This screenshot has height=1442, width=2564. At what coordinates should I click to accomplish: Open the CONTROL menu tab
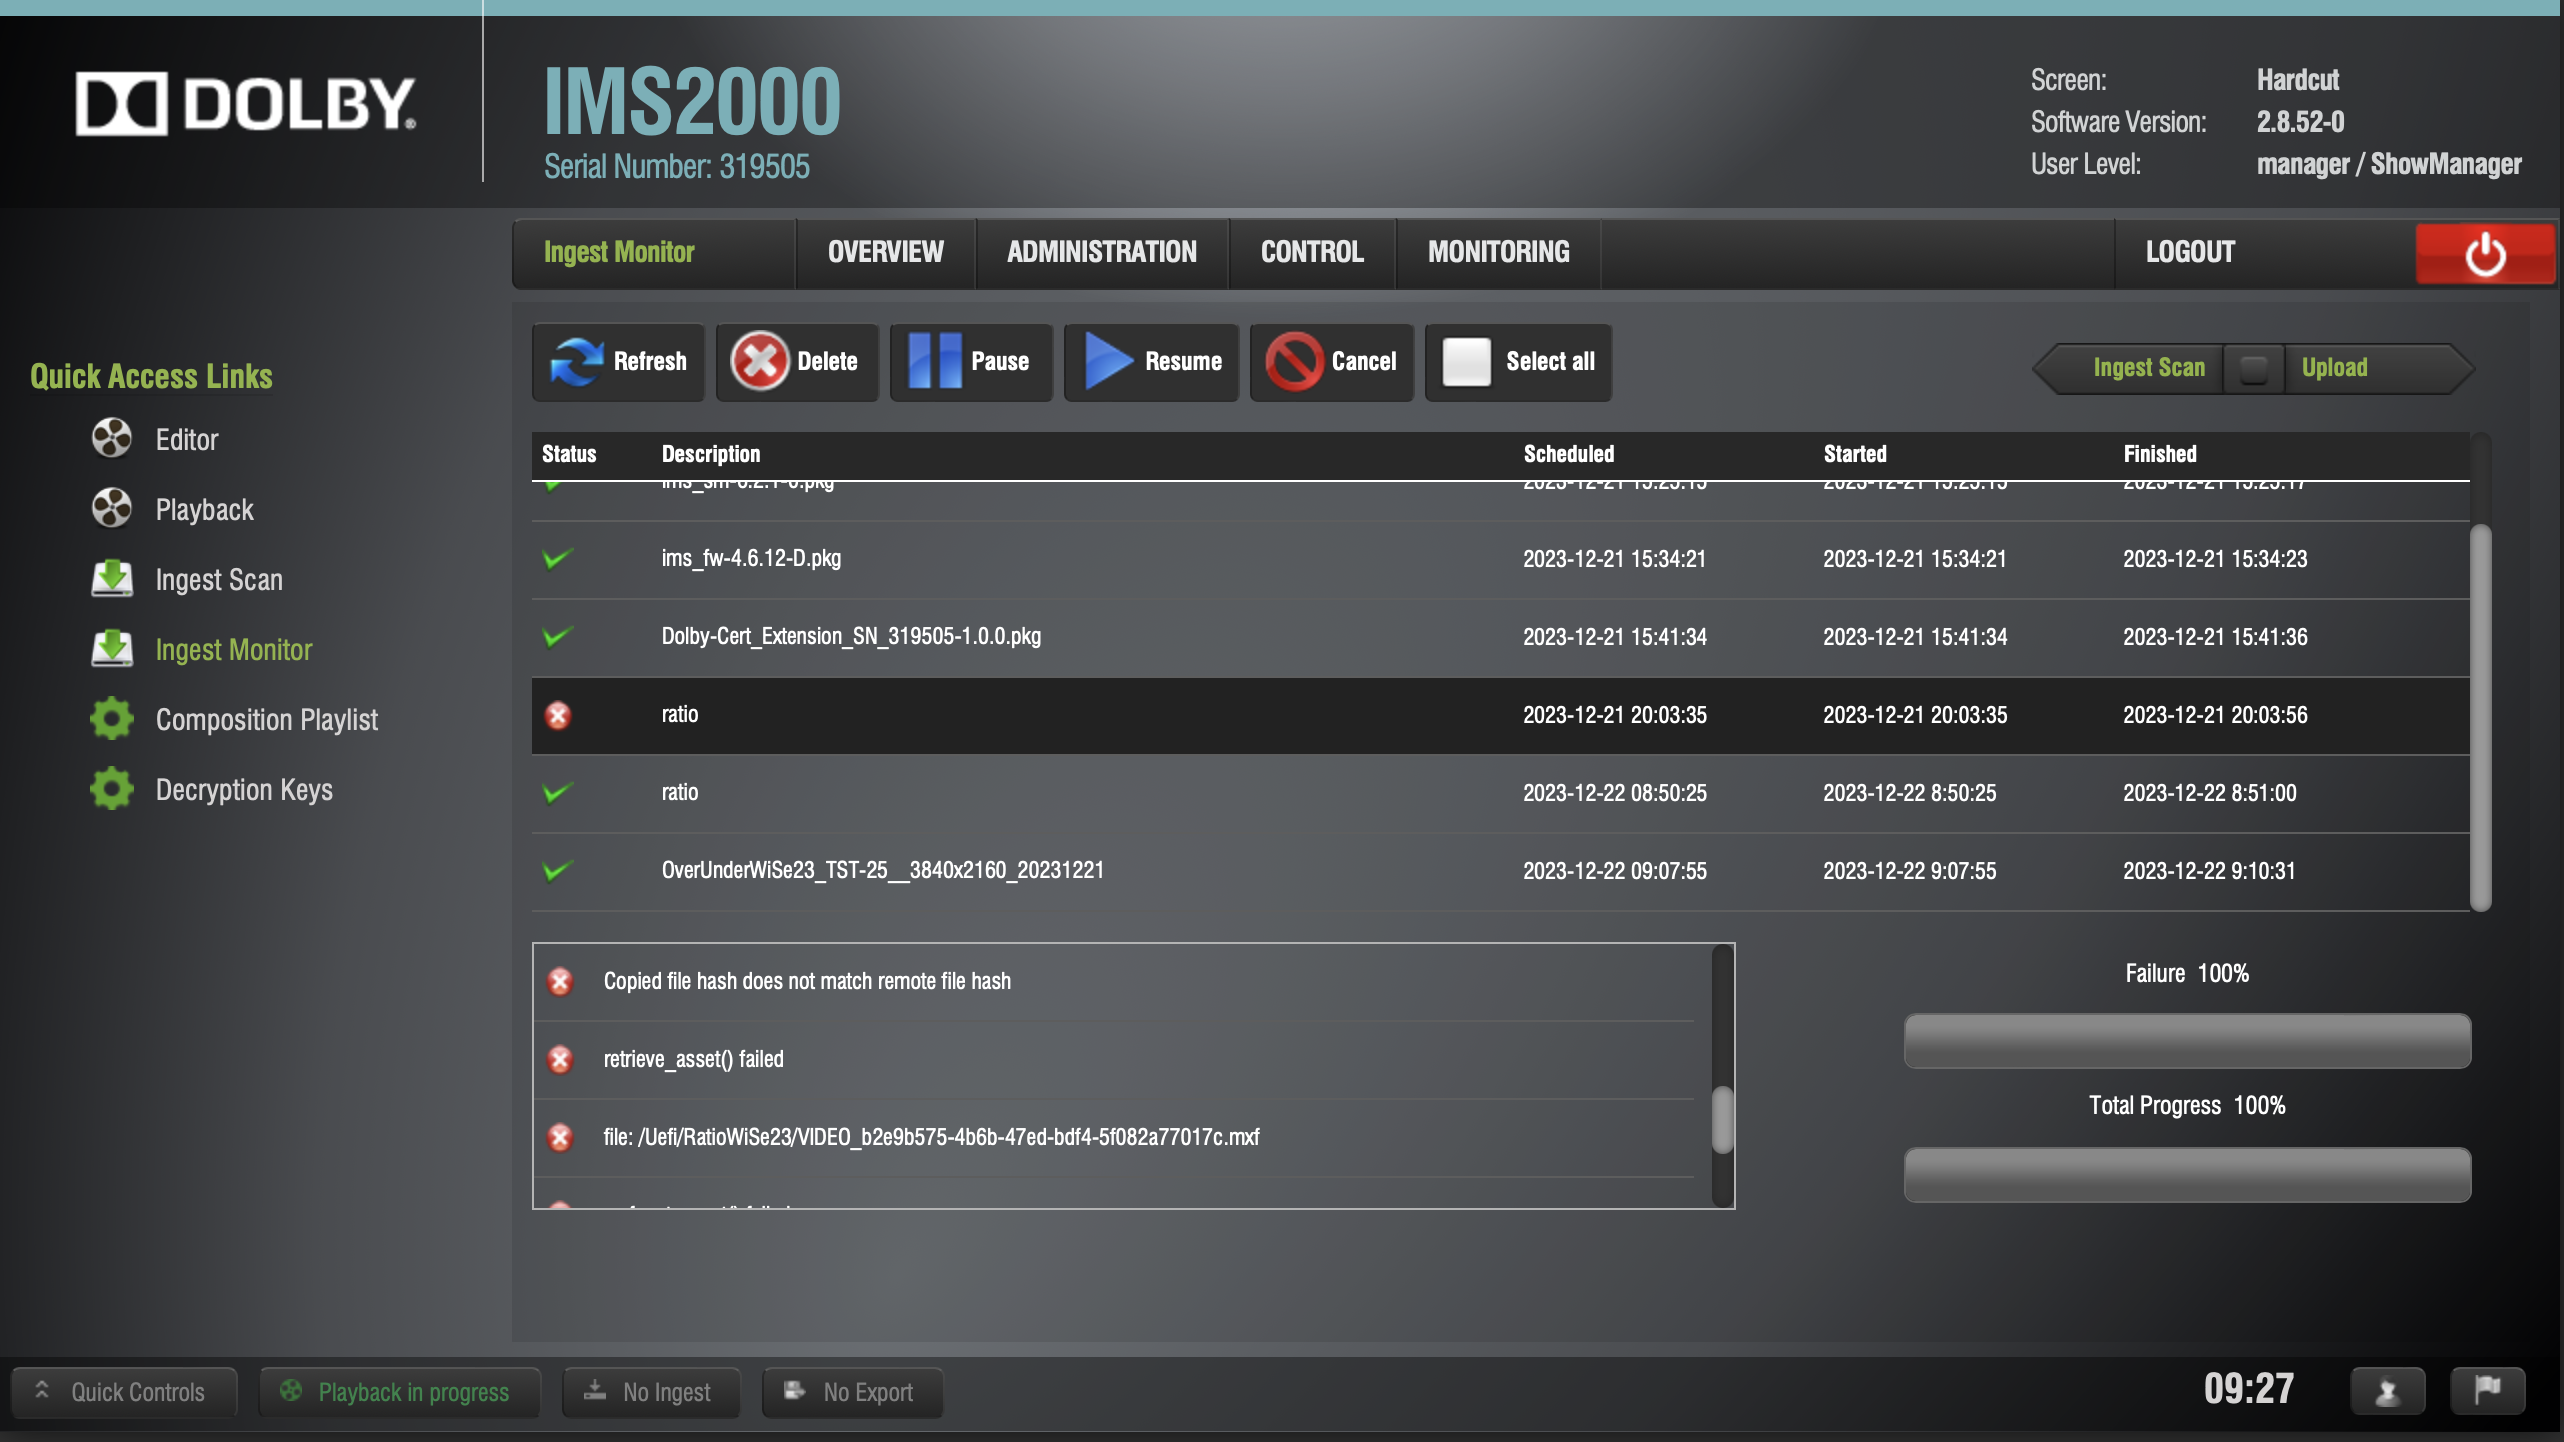1311,252
